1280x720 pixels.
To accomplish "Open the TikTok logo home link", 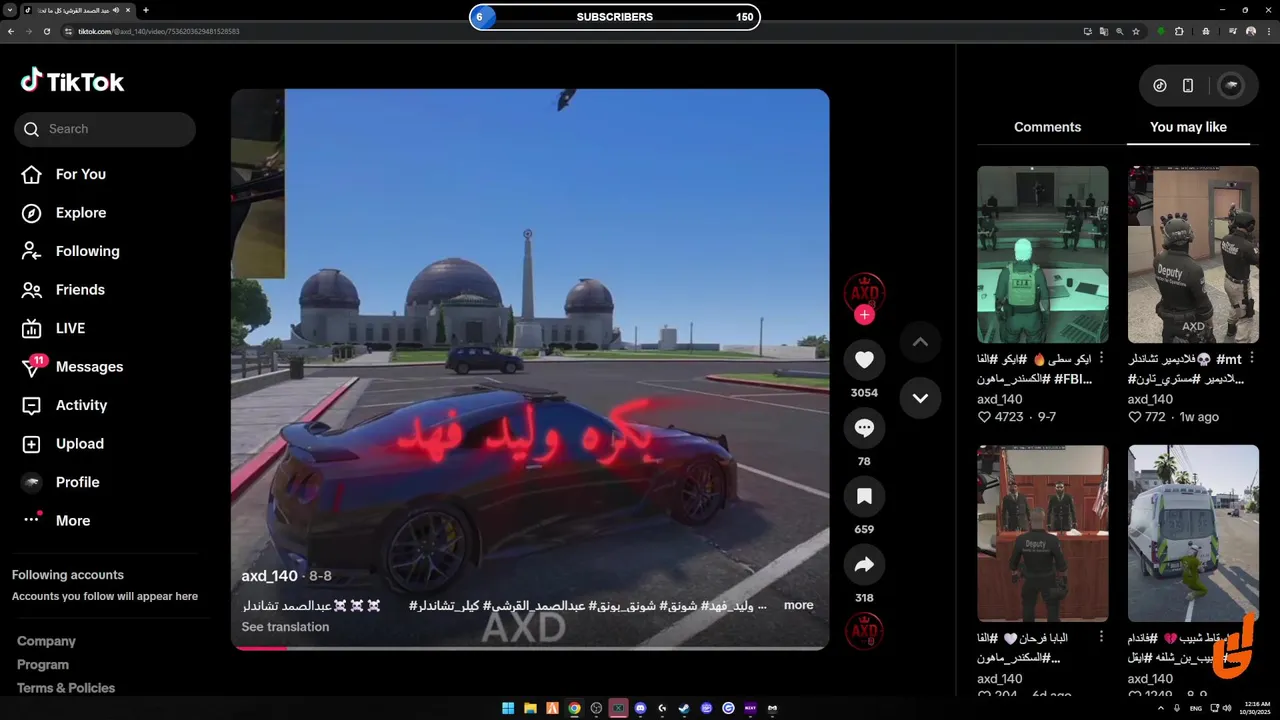I will [73, 81].
